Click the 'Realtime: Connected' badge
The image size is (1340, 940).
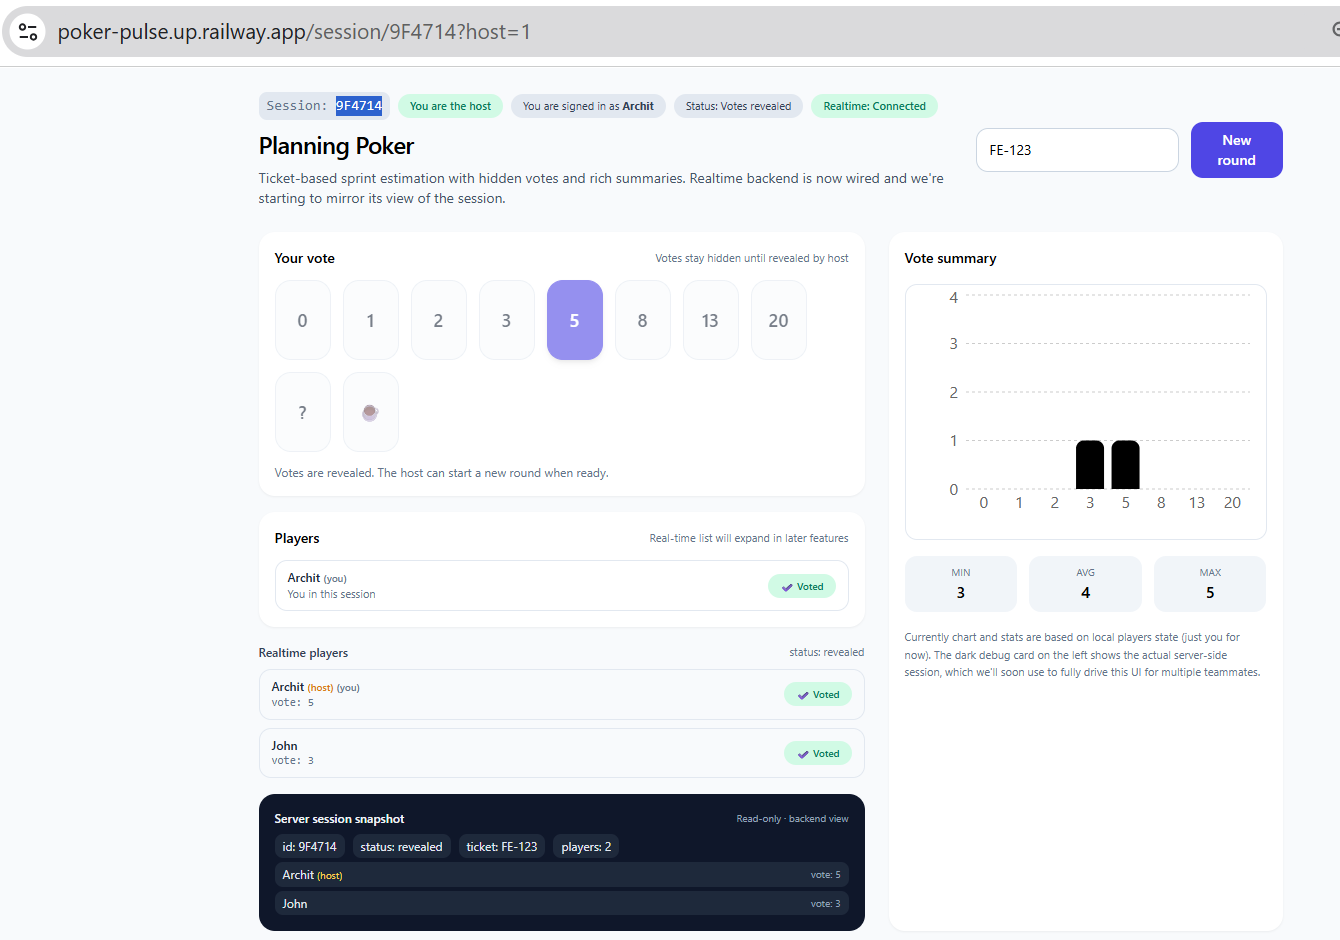click(x=874, y=106)
